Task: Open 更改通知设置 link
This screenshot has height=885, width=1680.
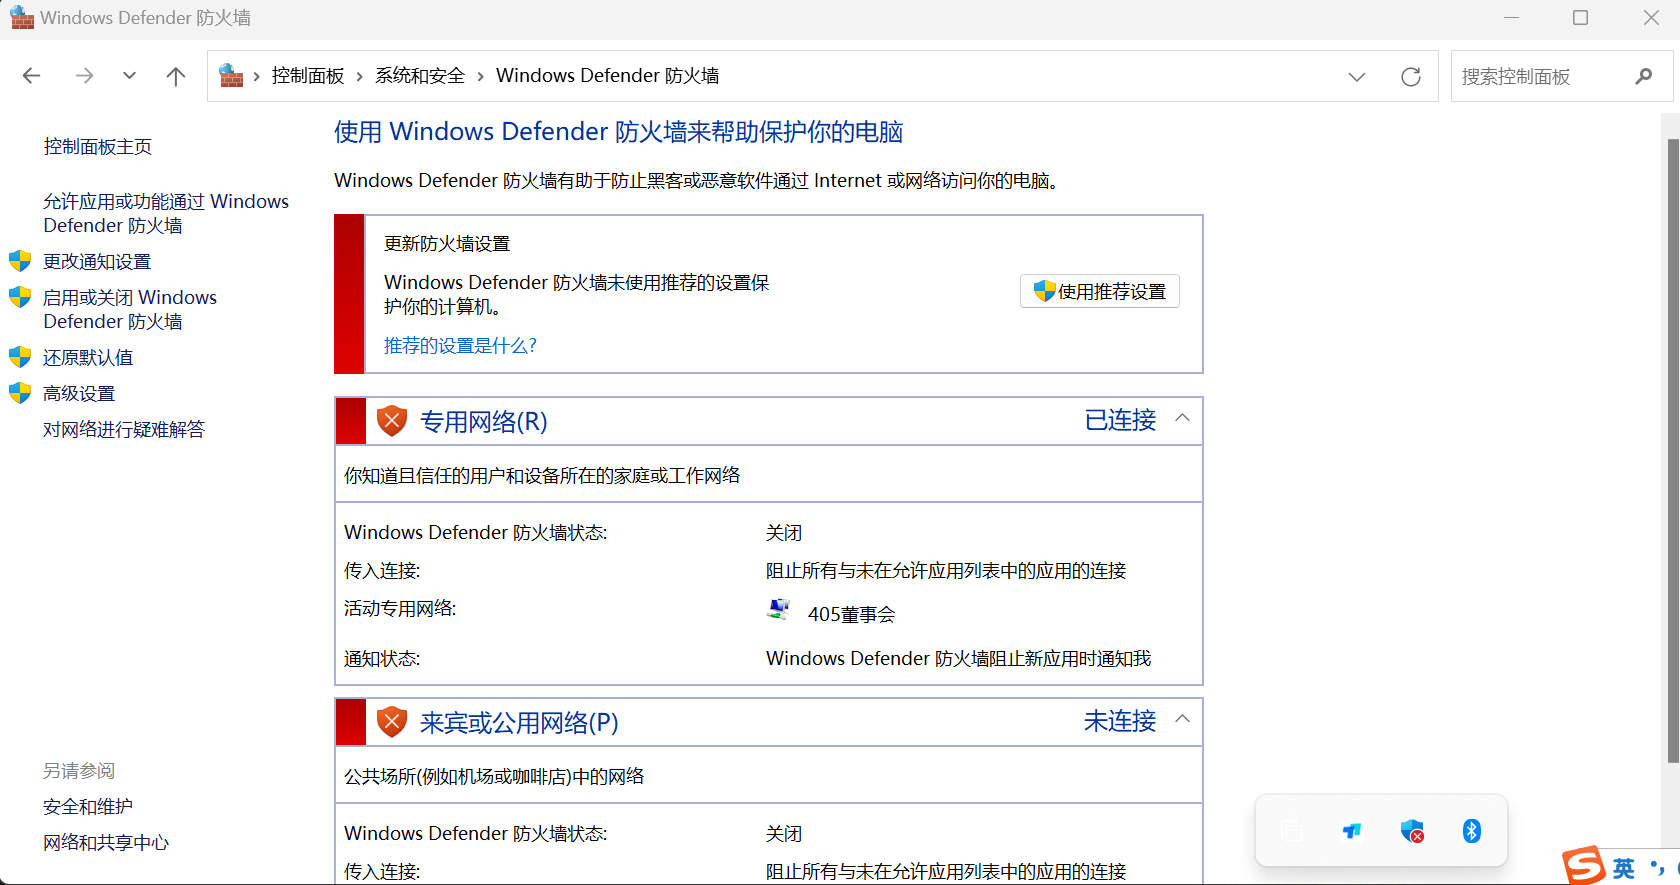Action: 97,262
